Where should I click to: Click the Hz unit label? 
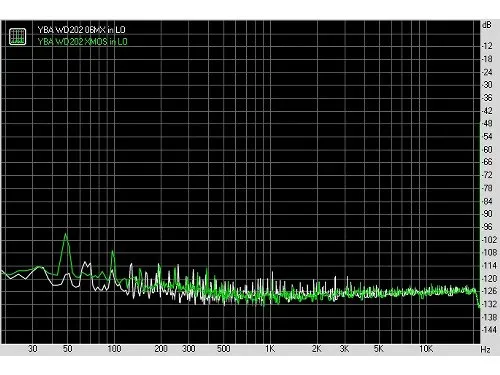[x=485, y=350]
